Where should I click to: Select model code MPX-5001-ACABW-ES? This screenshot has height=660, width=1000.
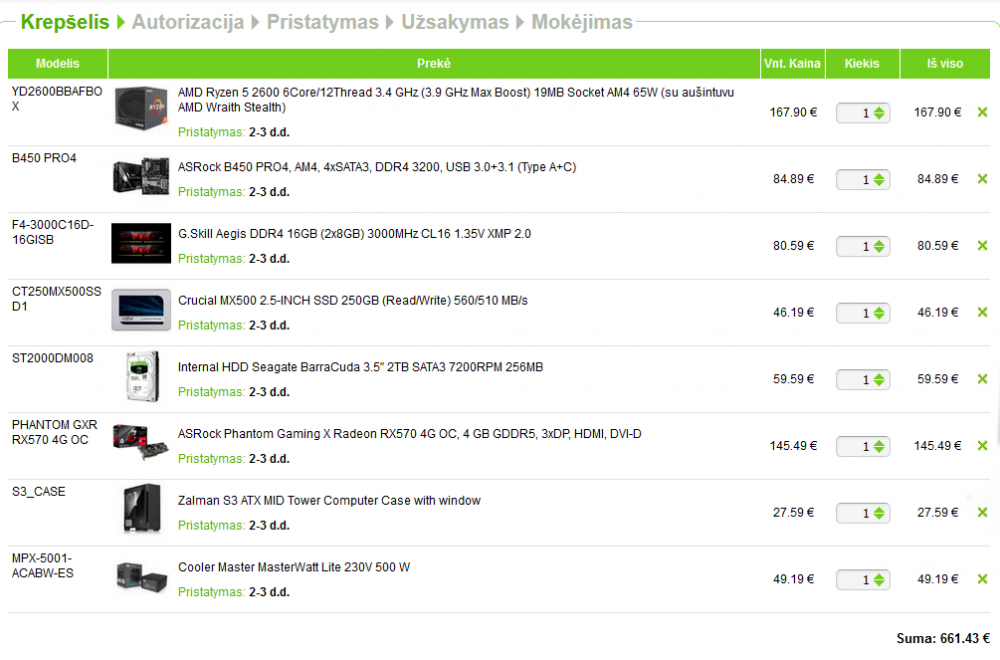click(x=43, y=566)
